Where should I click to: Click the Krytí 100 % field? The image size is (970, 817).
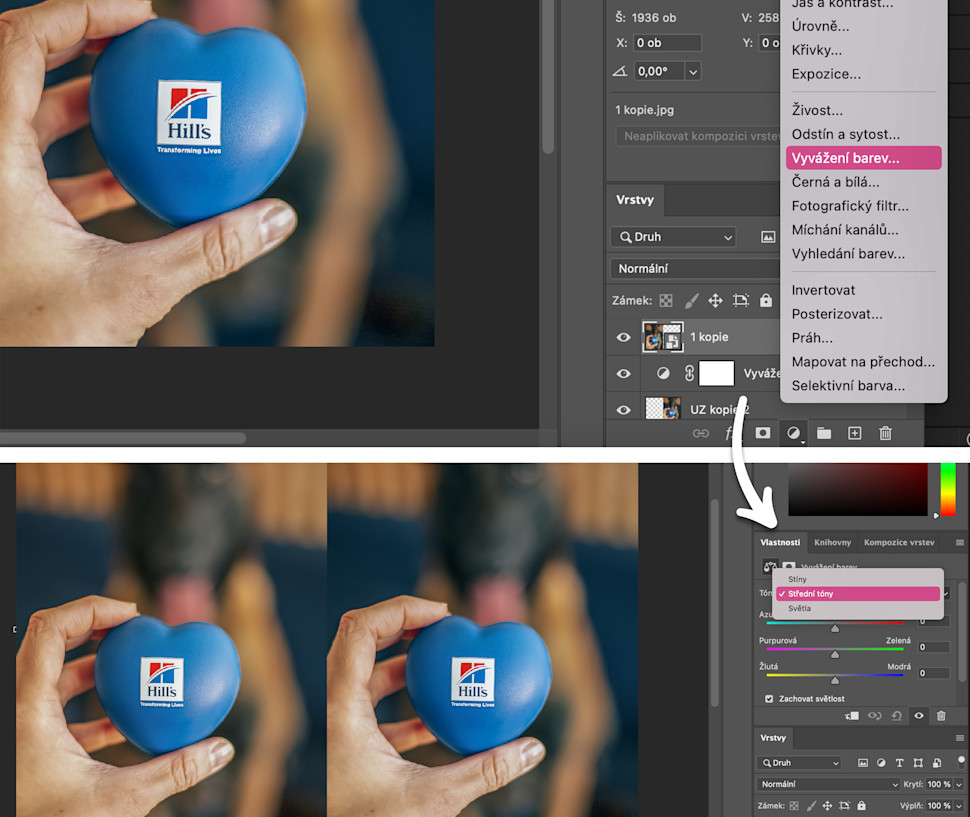tap(939, 784)
